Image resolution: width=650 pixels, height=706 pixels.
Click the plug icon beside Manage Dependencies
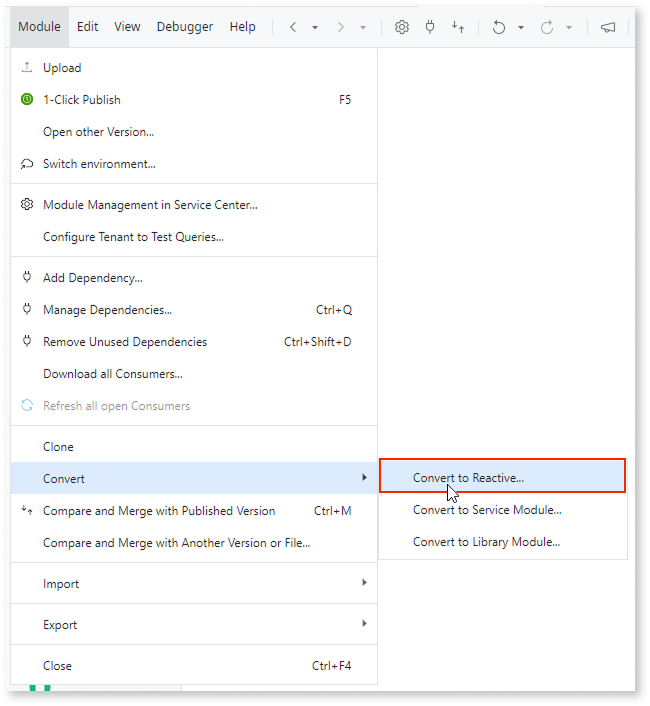[x=27, y=309]
